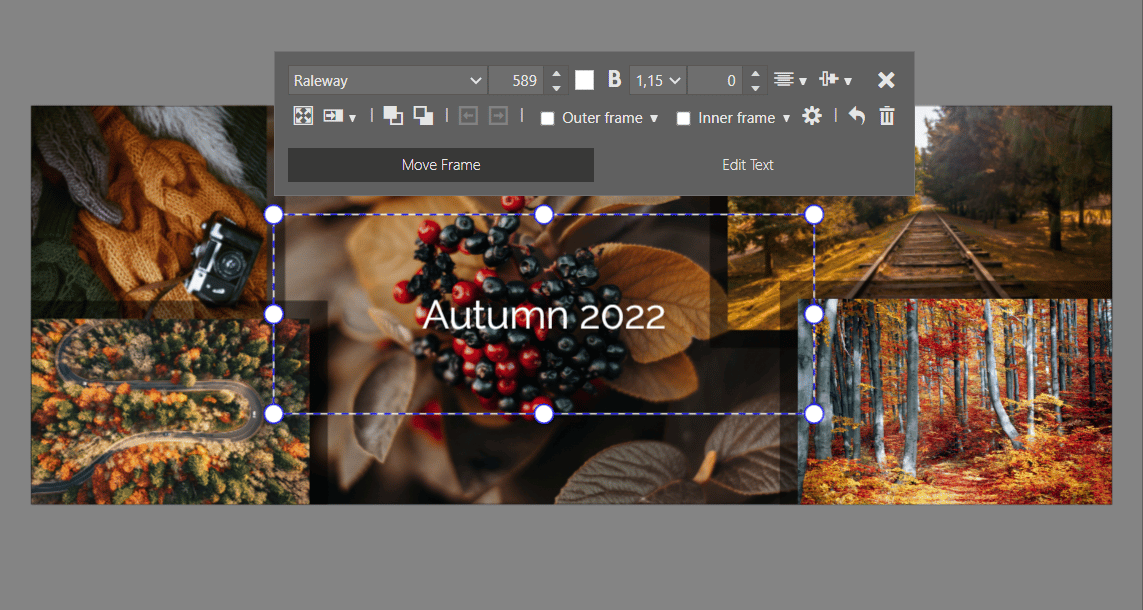Click the Move Frame button
The height and width of the screenshot is (610, 1143).
pyautogui.click(x=440, y=164)
